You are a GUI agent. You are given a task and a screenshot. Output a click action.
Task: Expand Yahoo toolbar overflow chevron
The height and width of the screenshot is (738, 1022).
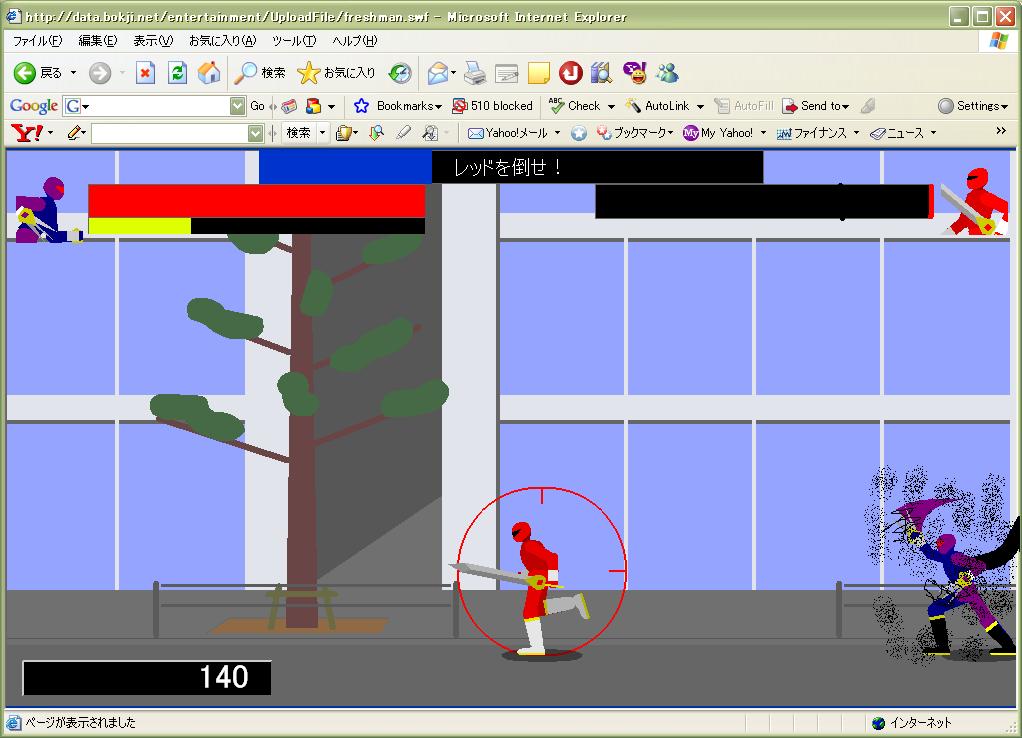pyautogui.click(x=1000, y=131)
